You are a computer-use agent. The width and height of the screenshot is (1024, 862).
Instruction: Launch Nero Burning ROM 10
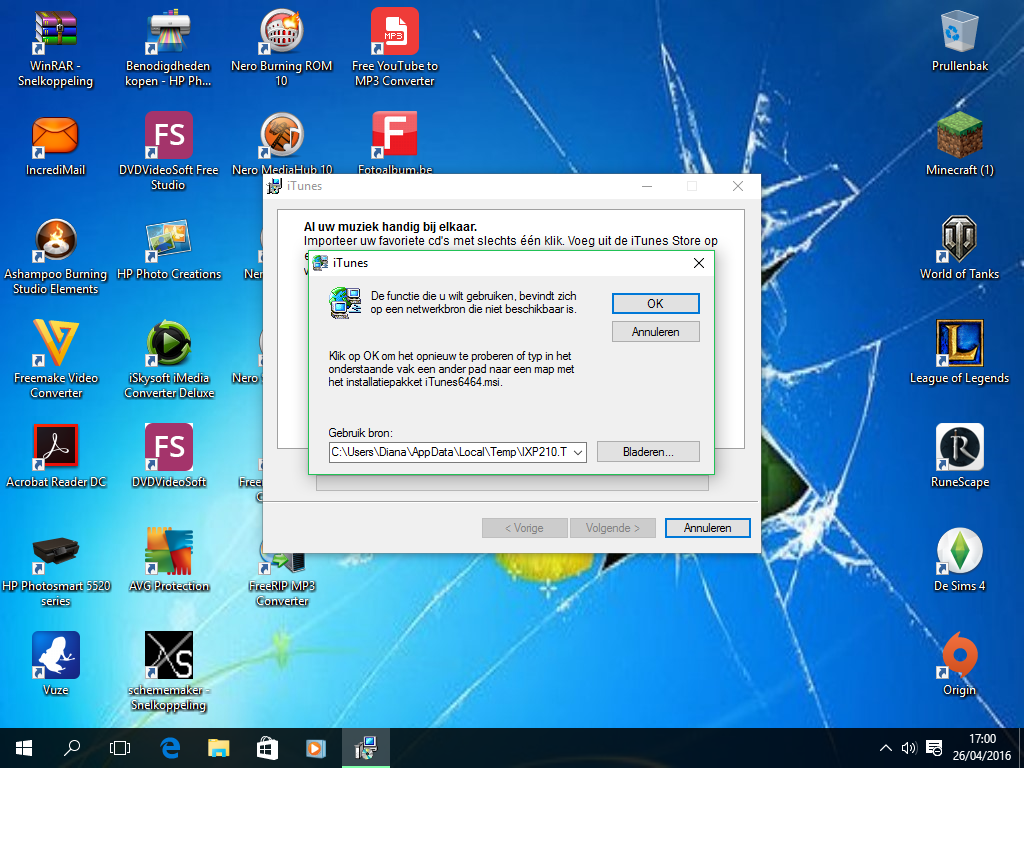tap(281, 47)
